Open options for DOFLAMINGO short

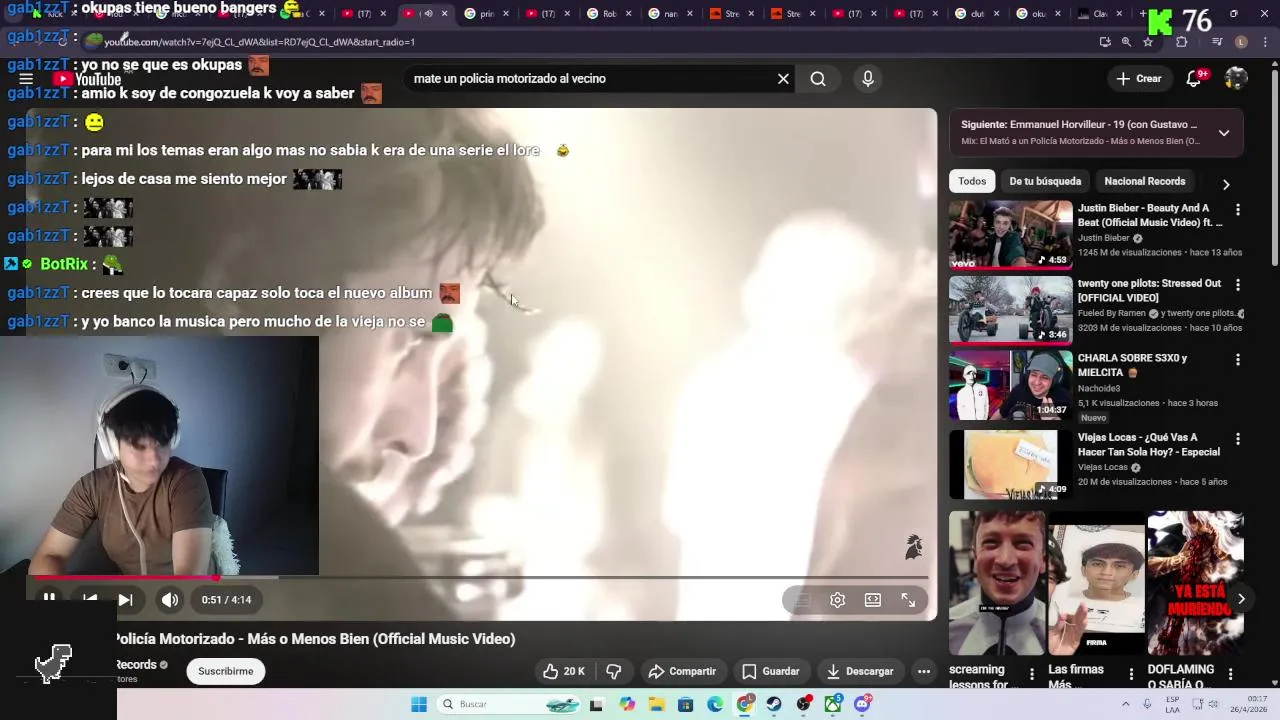[x=1230, y=674]
